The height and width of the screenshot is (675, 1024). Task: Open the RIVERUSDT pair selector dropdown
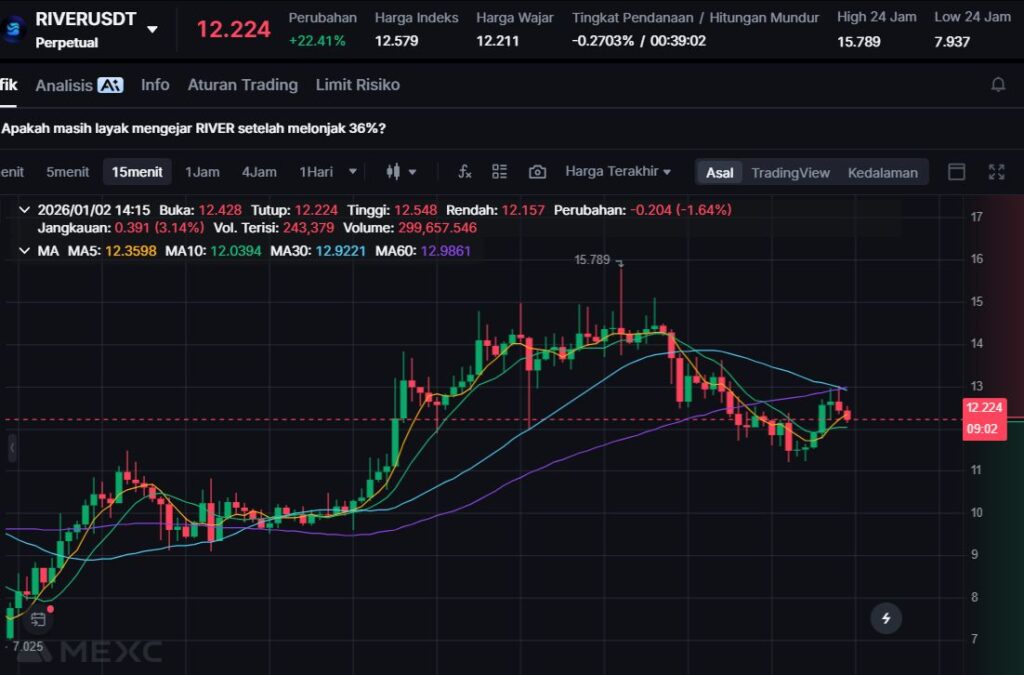(152, 29)
